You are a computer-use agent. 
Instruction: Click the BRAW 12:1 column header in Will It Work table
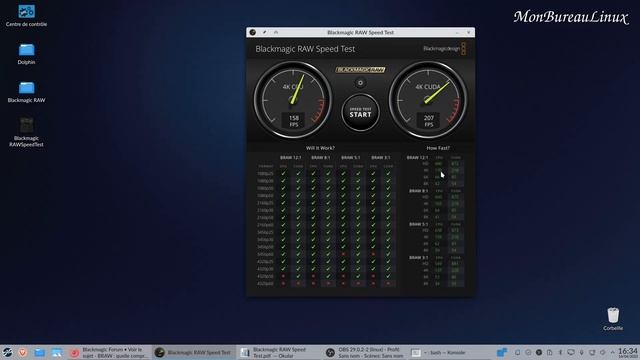(x=291, y=158)
